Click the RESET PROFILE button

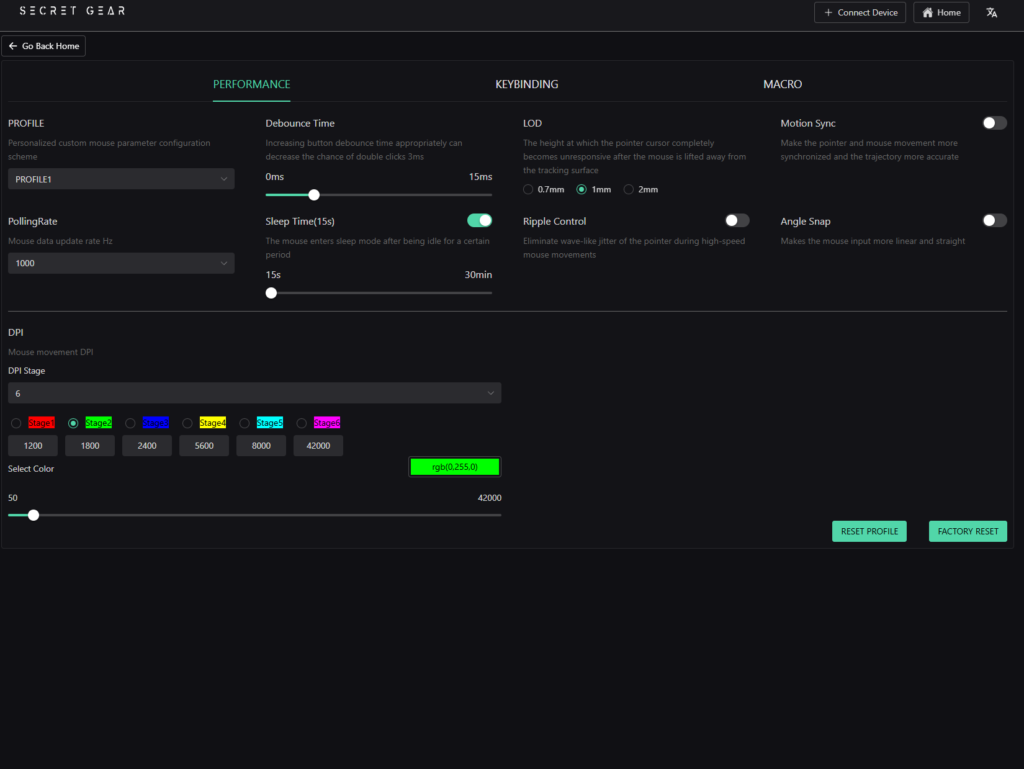[869, 531]
